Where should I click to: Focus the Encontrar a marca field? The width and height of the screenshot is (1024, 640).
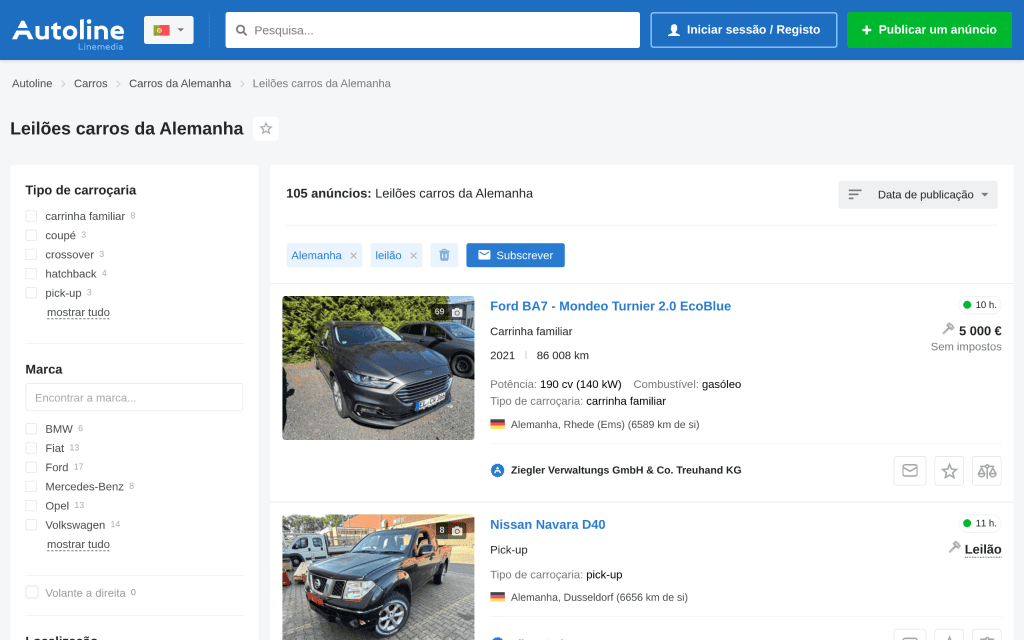click(x=134, y=398)
